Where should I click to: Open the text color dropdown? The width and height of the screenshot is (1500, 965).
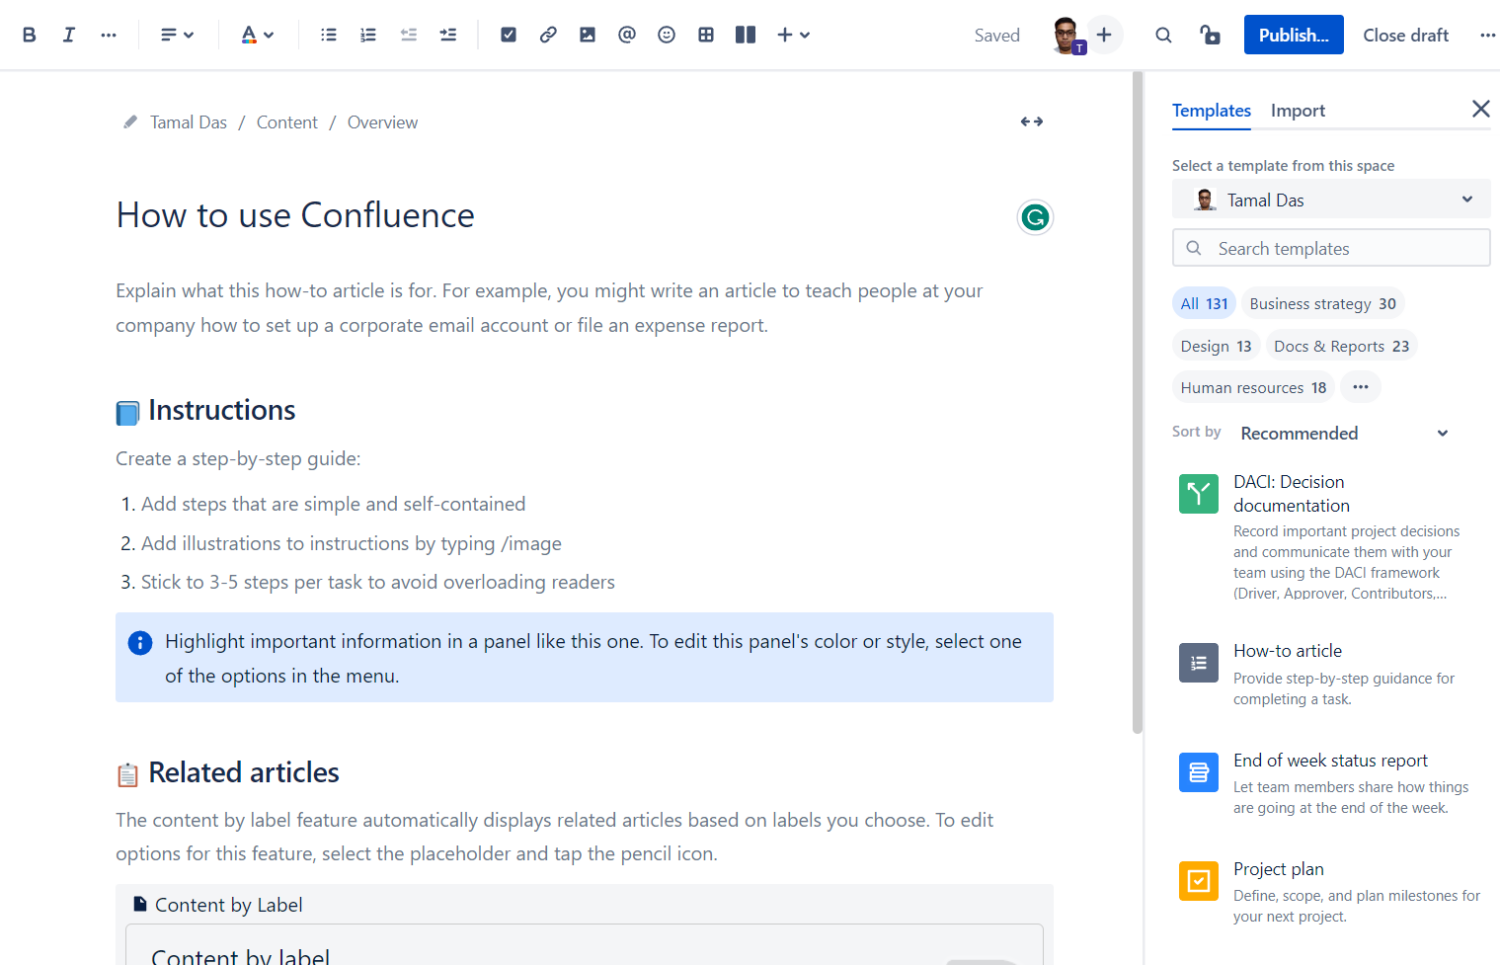(257, 35)
